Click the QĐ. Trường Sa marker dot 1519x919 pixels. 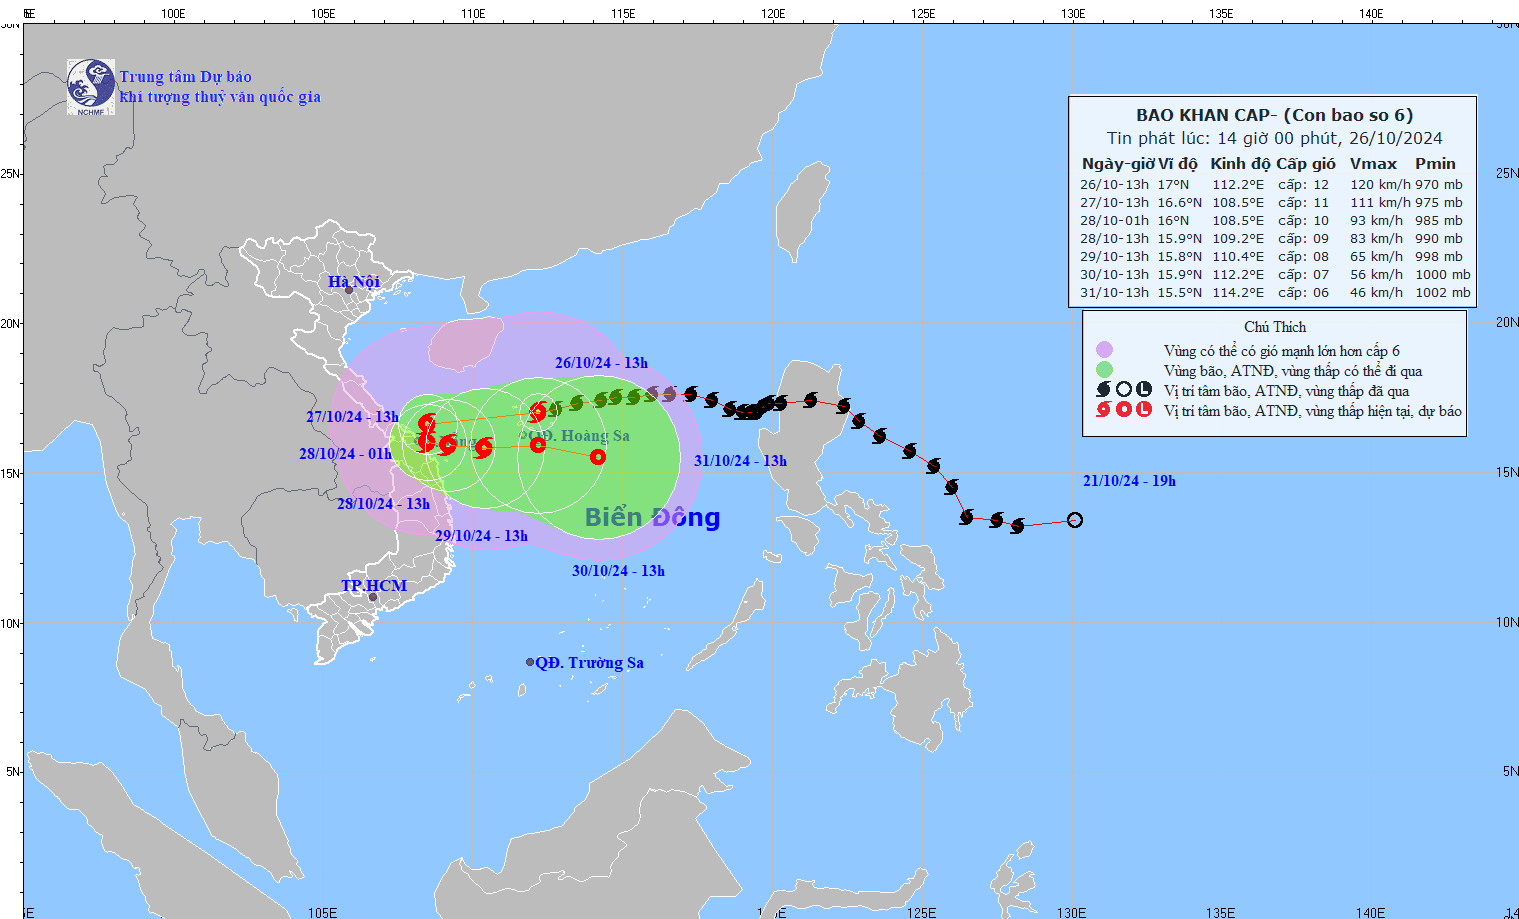coord(530,662)
